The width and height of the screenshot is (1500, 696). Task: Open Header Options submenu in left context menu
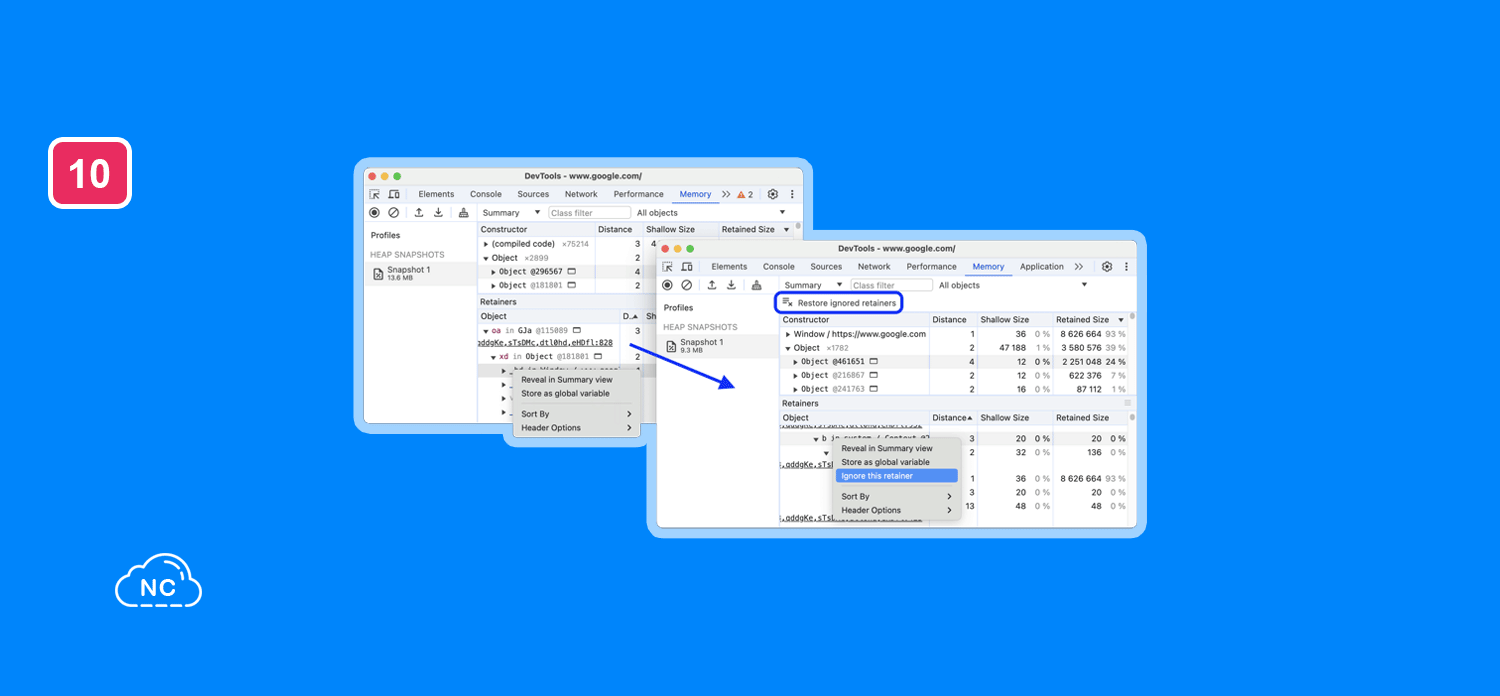[576, 428]
